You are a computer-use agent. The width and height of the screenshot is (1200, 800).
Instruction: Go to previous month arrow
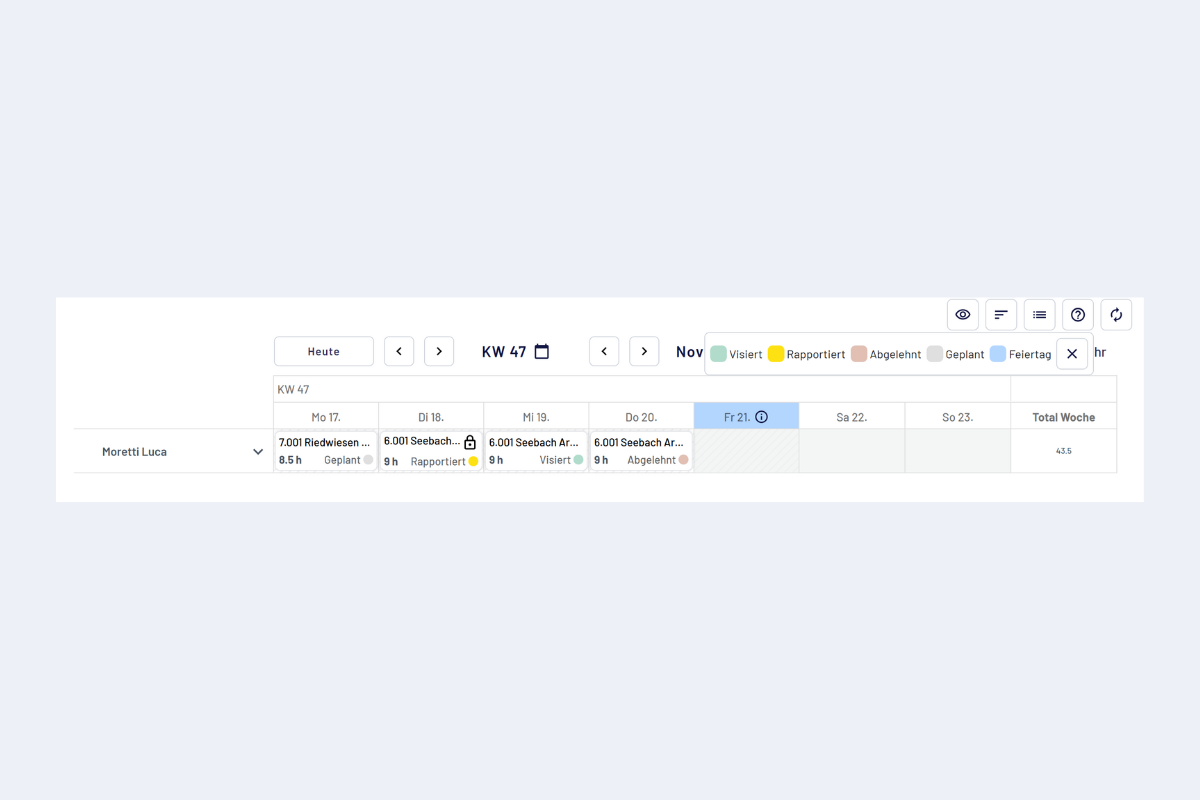pyautogui.click(x=604, y=352)
